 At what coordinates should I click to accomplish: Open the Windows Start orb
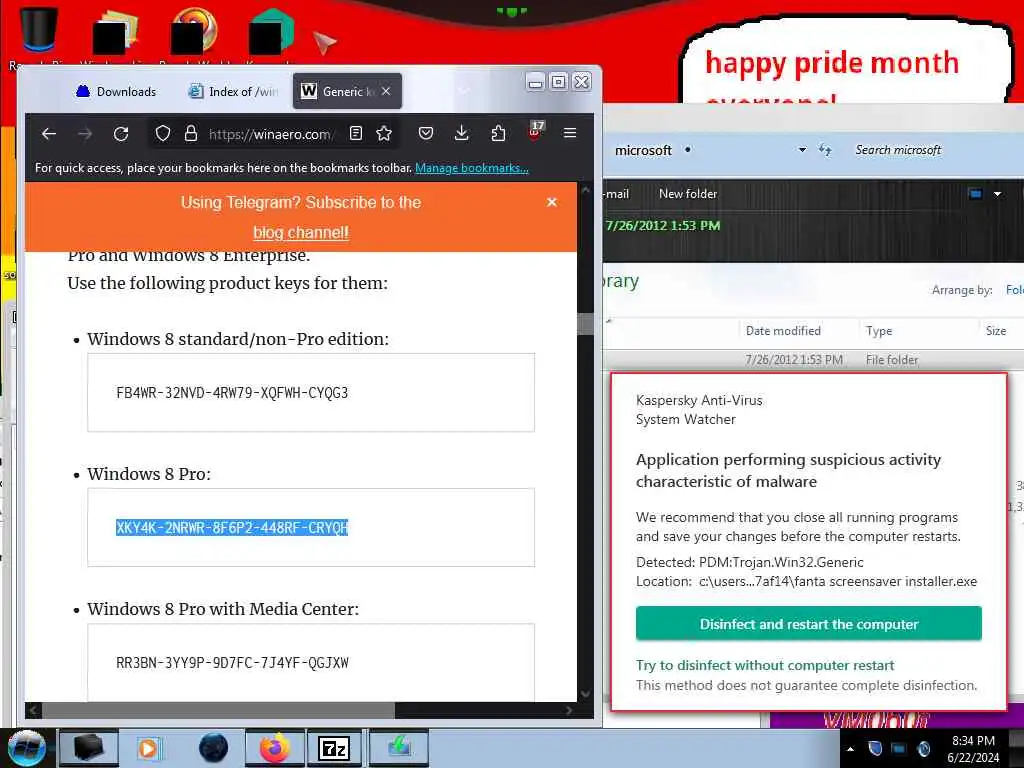[x=26, y=748]
